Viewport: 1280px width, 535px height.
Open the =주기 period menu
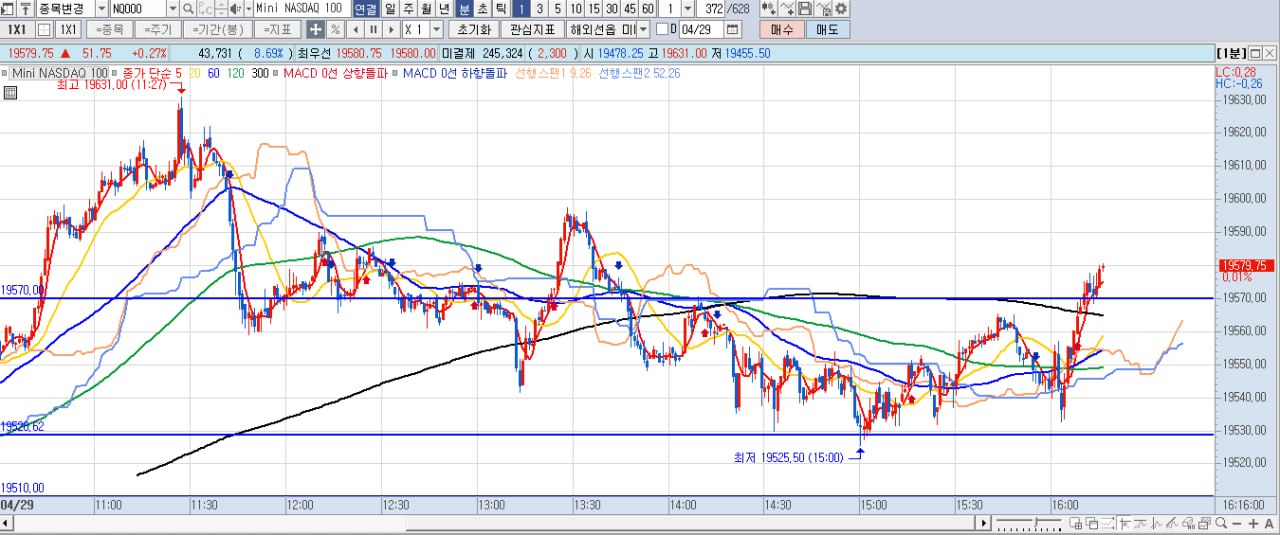pyautogui.click(x=158, y=29)
